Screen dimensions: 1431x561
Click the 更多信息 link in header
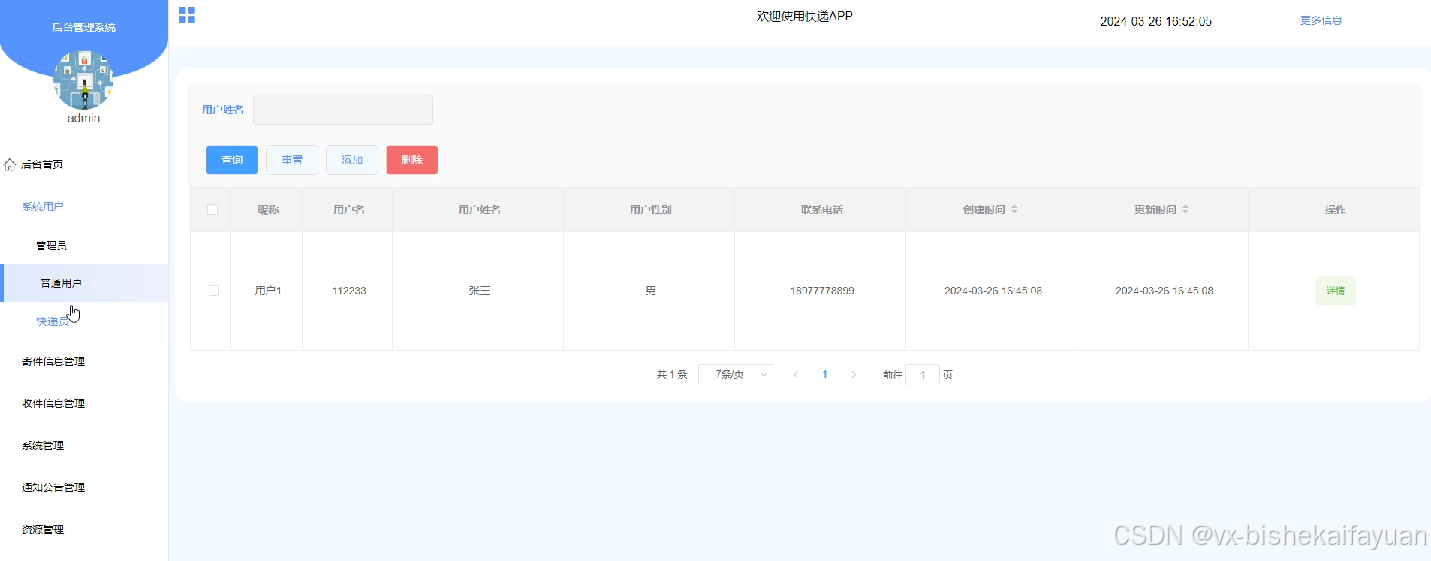coord(1320,21)
